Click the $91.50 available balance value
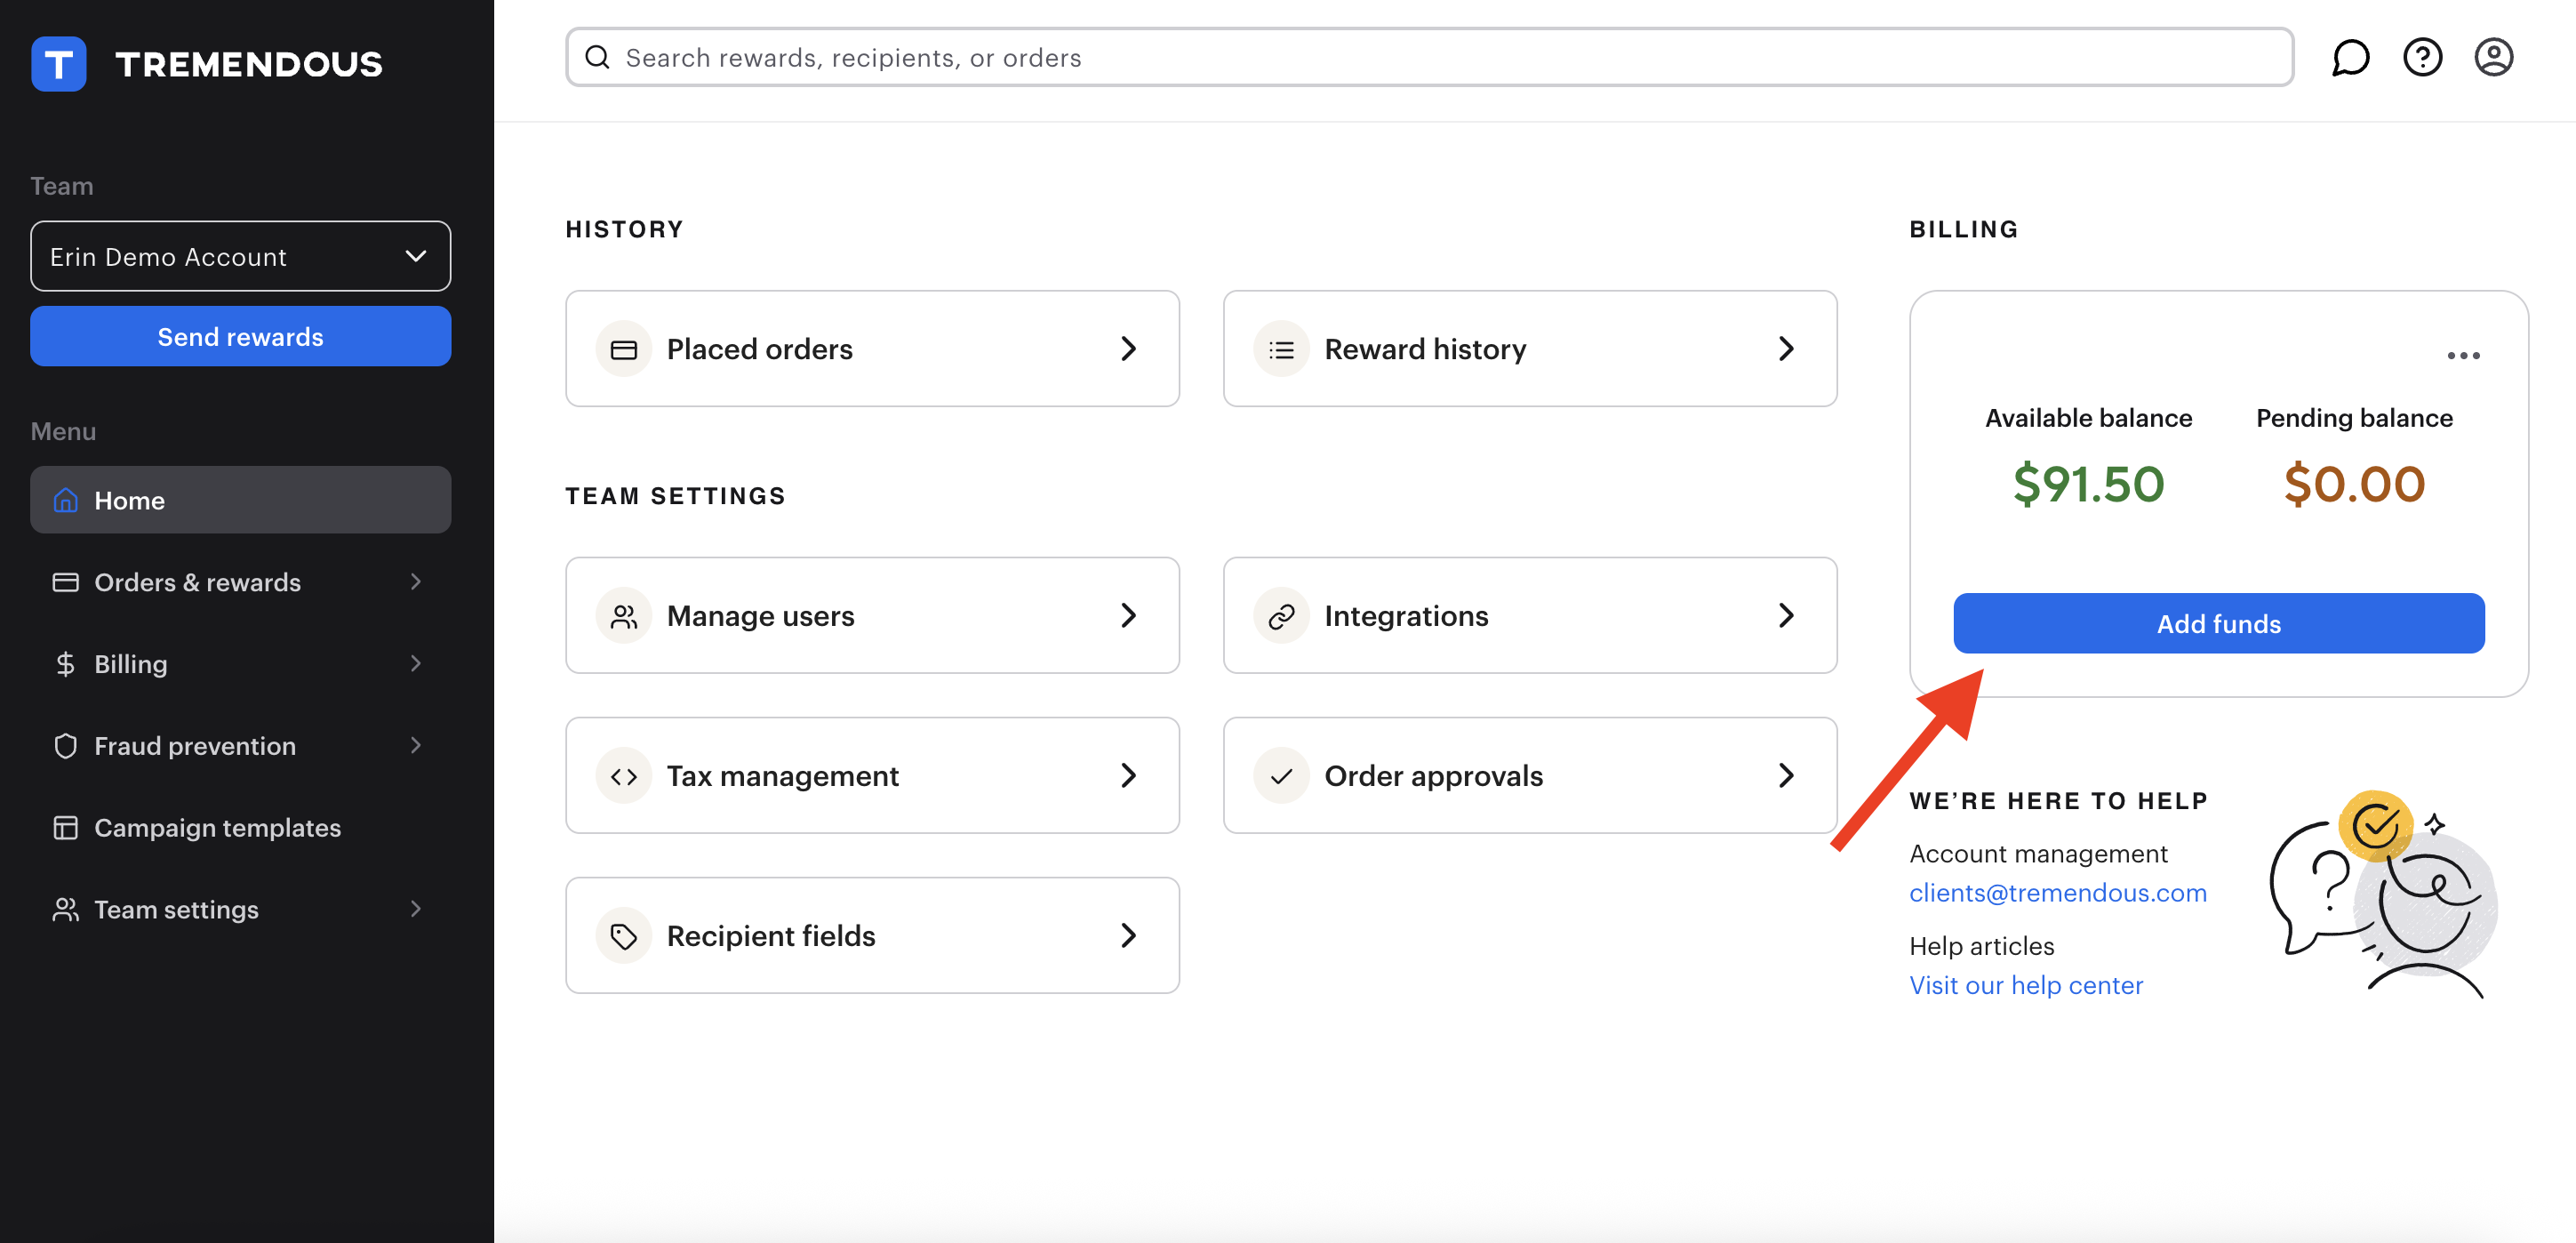 pyautogui.click(x=2088, y=485)
